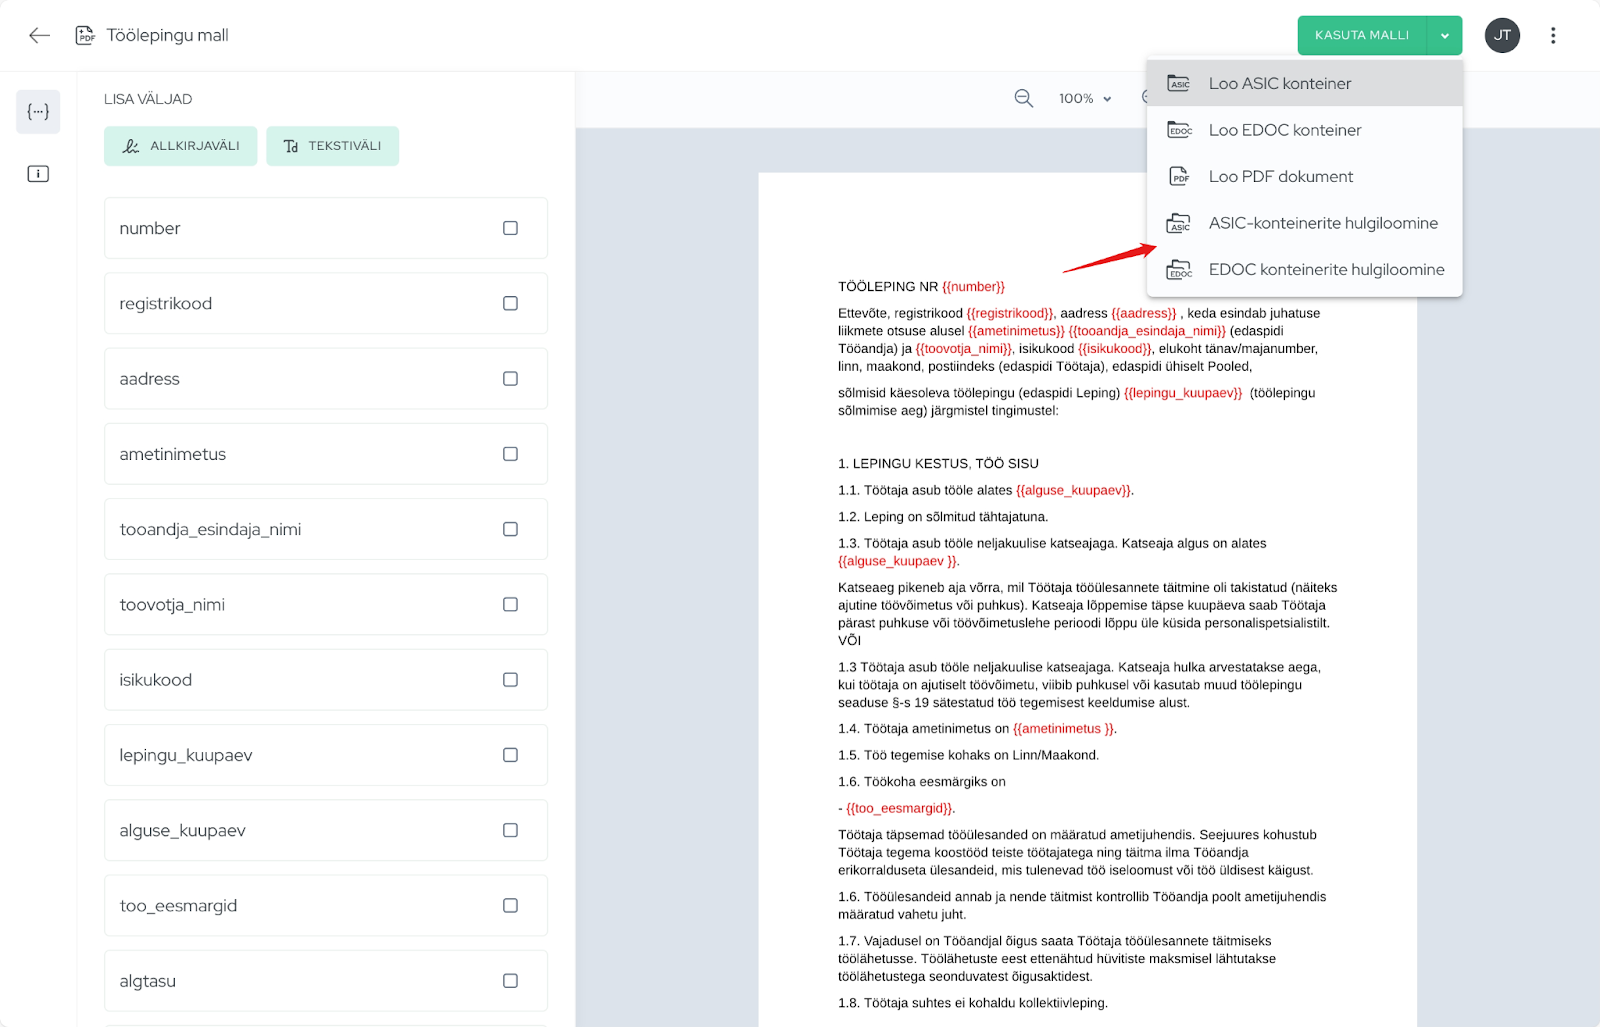
Task: Choose Loo EDOC konteiner from menu
Action: click(1284, 130)
